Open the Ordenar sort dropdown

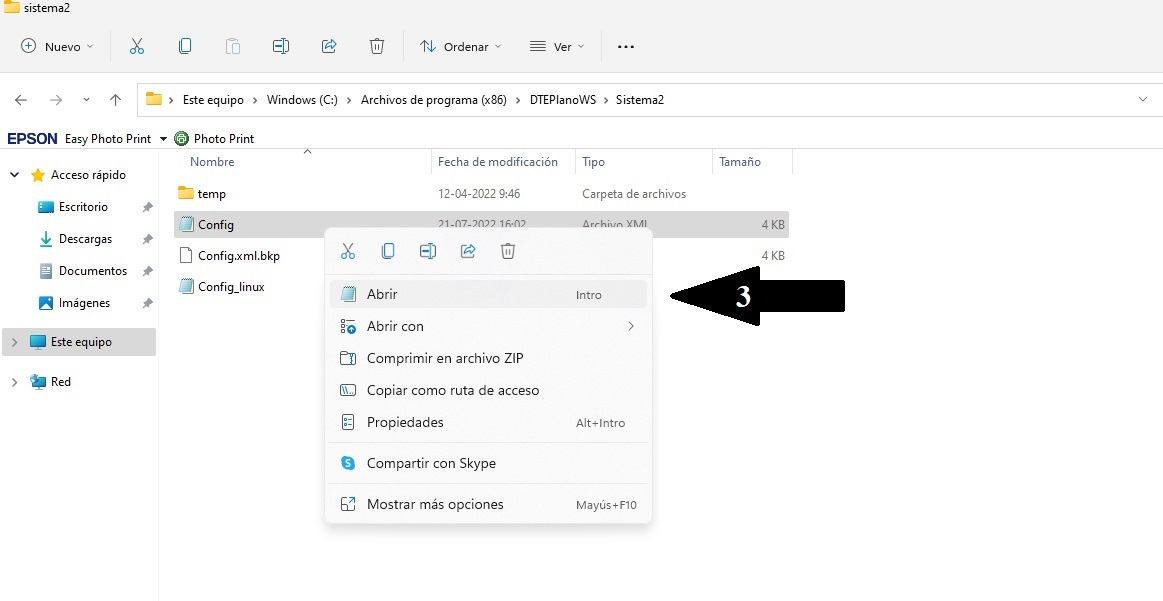[460, 46]
